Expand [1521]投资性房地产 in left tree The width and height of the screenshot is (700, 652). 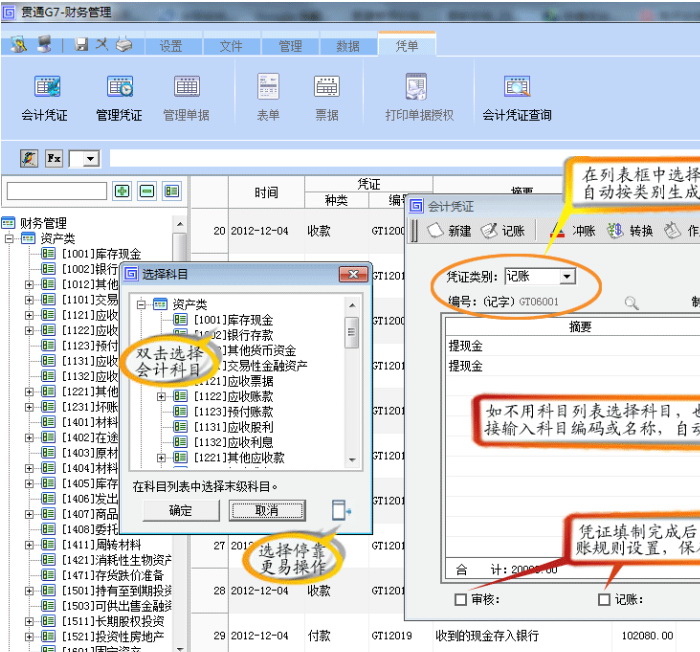coord(29,636)
